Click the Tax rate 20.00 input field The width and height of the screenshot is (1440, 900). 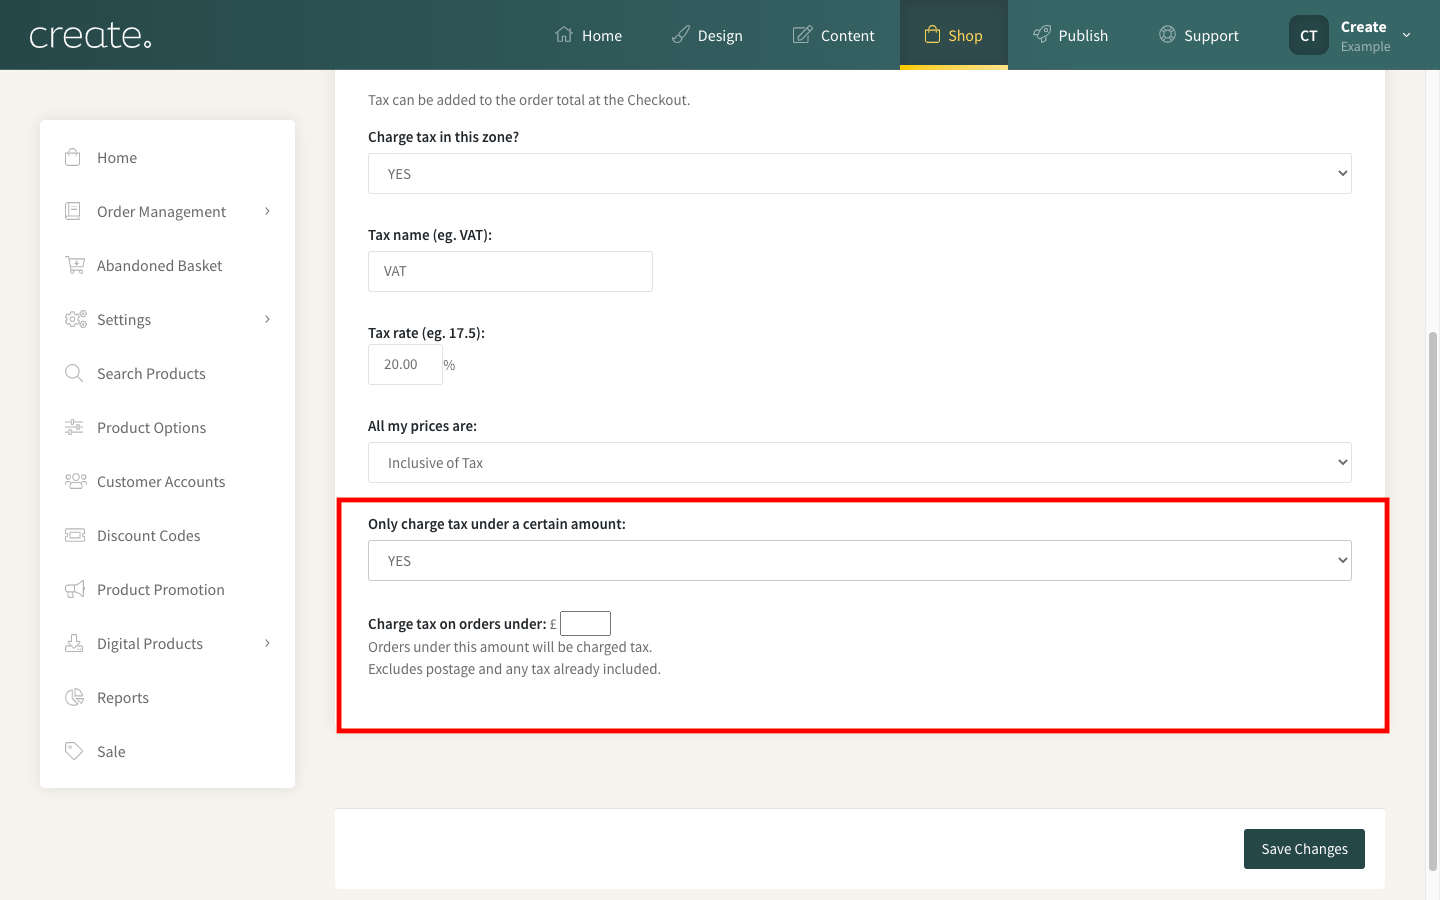point(405,365)
